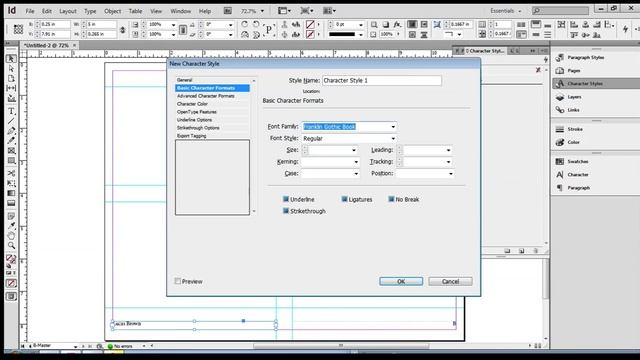Open the Table menu
640x360 pixels.
[135, 11]
